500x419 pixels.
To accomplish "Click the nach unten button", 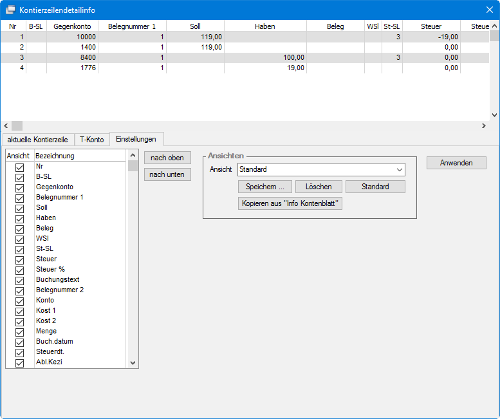I will 167,174.
